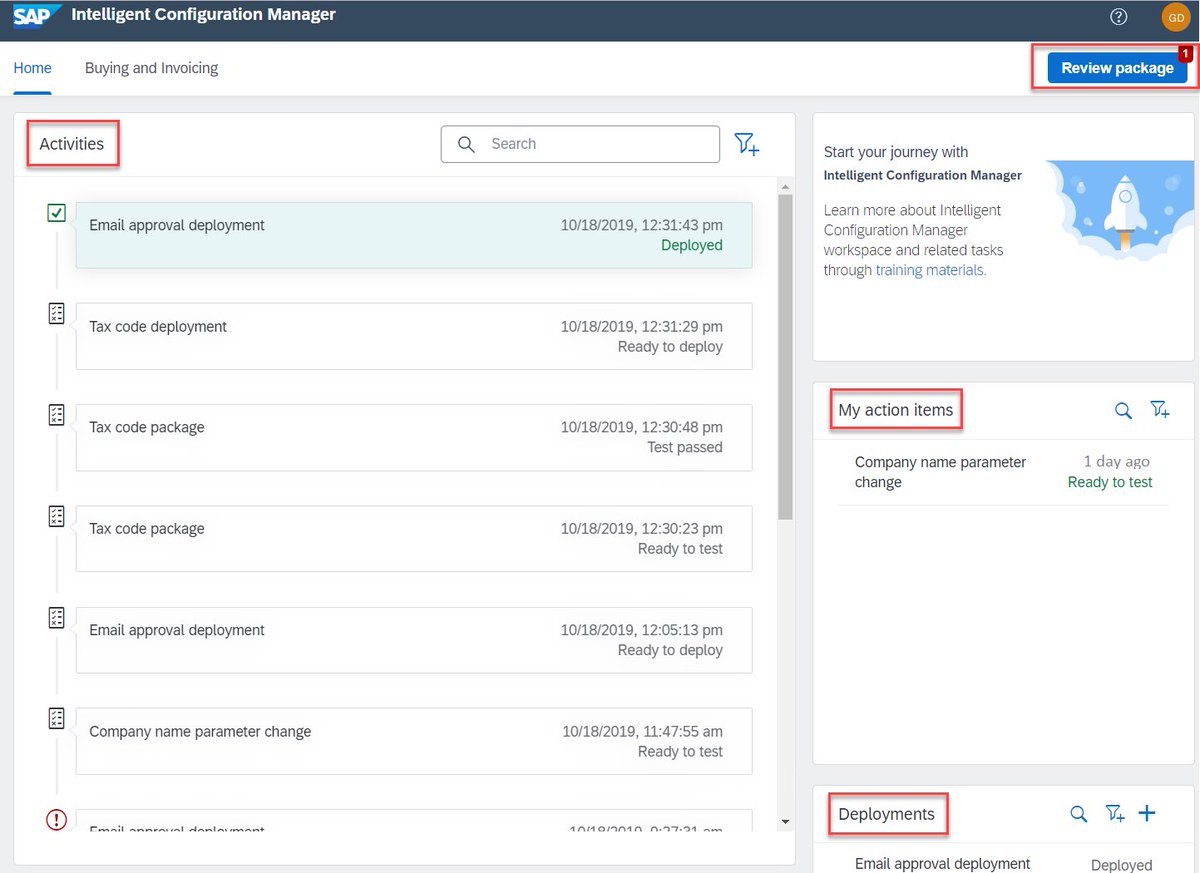Click the SAP logo in the header

pyautogui.click(x=38, y=16)
